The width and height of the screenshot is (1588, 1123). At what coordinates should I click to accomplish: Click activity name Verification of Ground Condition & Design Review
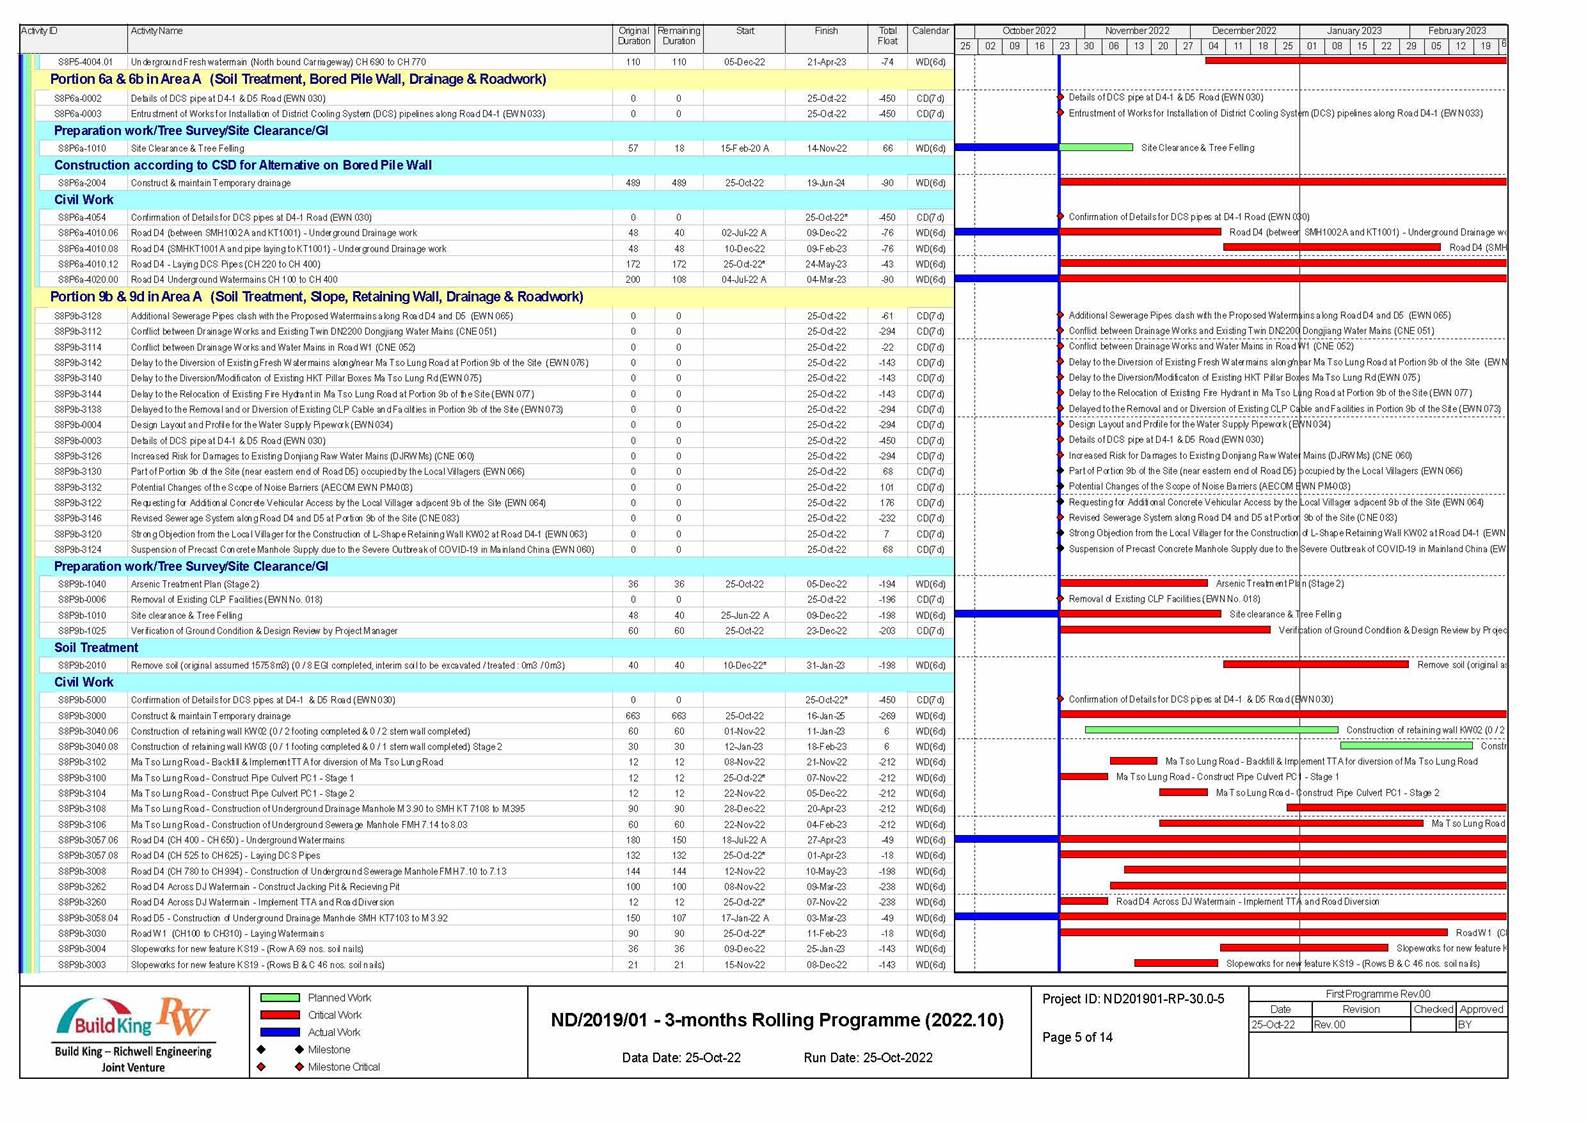click(264, 631)
